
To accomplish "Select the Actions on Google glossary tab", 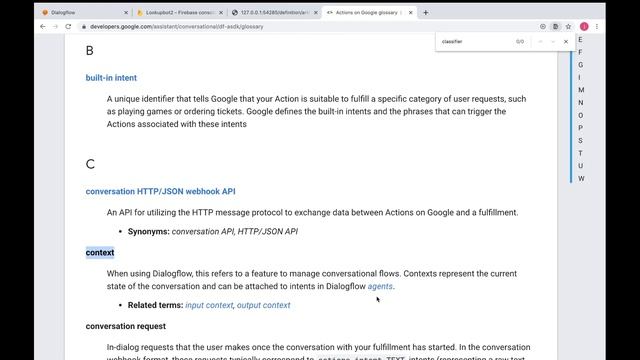I will (369, 13).
